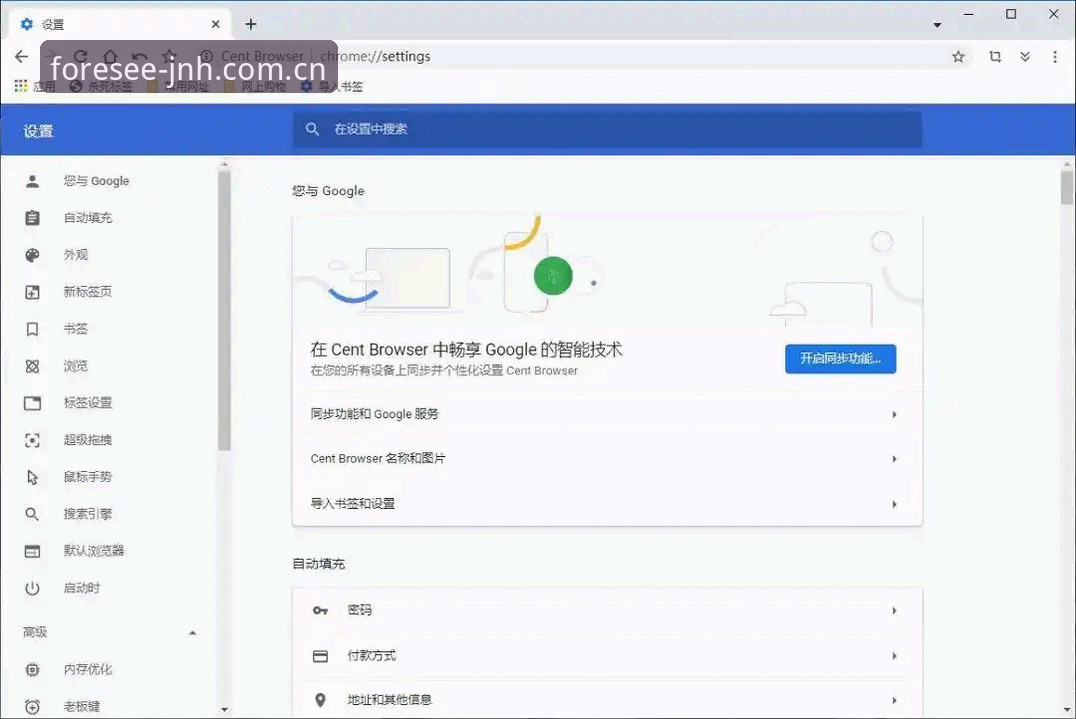
Task: Click the 开启同步功能 button
Action: pos(840,359)
